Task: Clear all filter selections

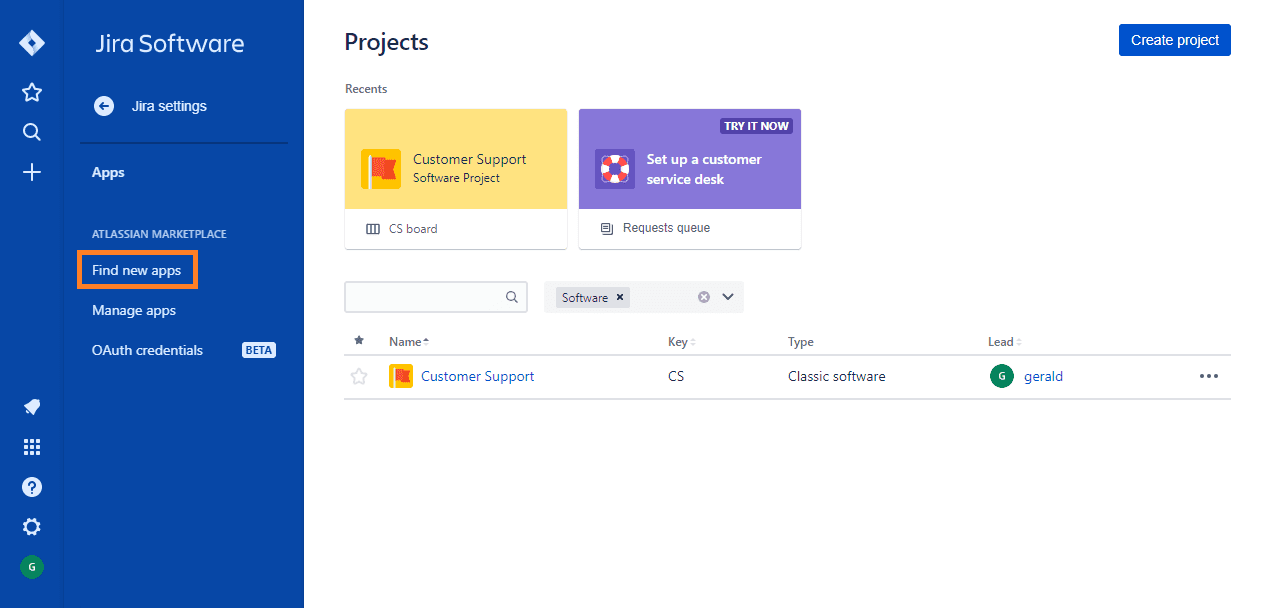Action: [704, 297]
